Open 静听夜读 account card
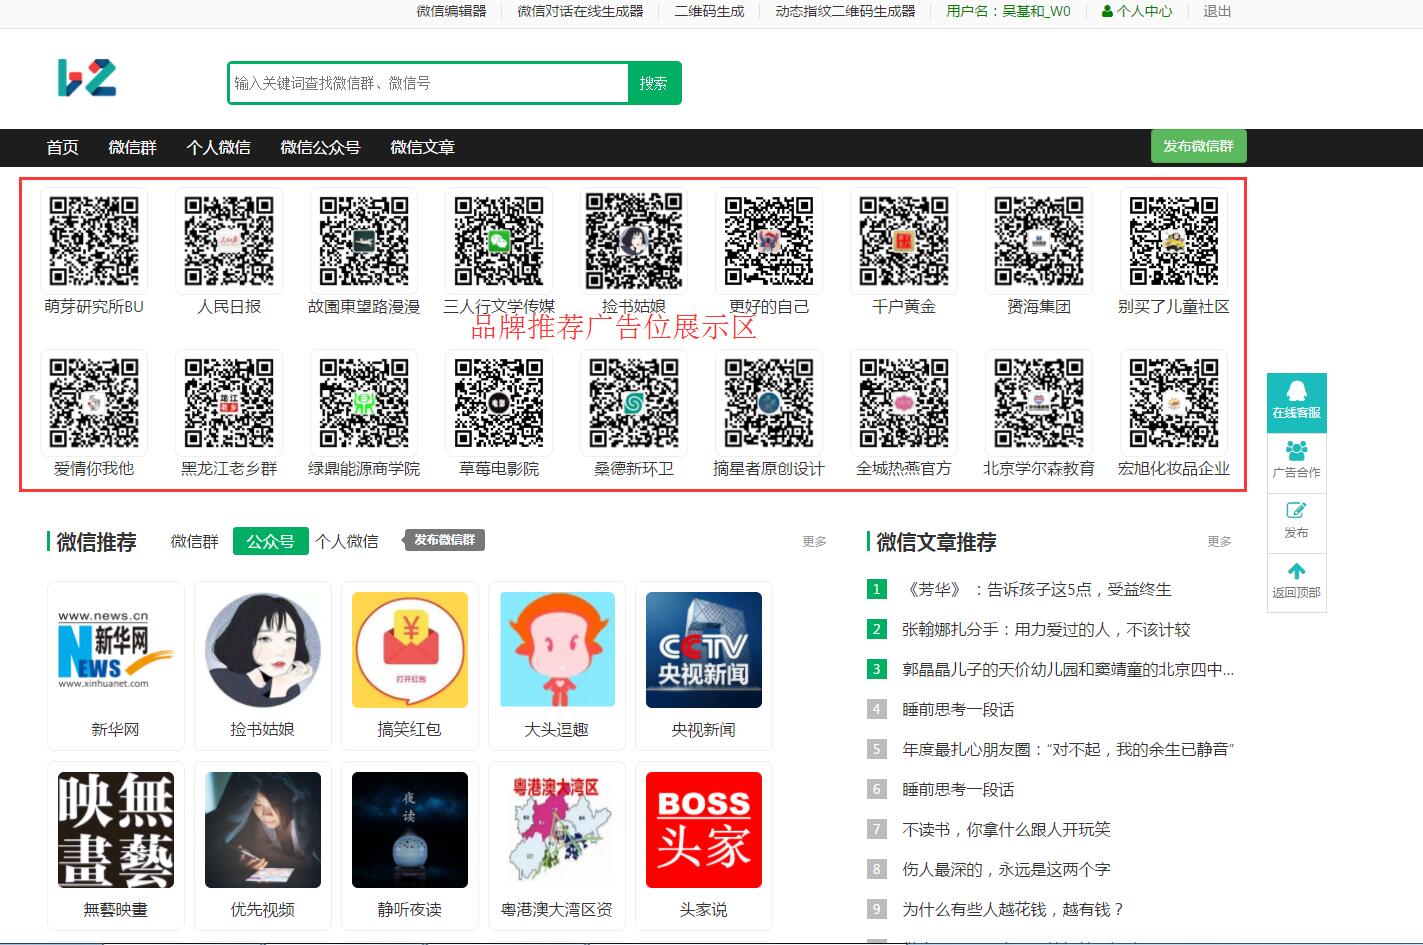This screenshot has width=1423, height=945. [410, 846]
